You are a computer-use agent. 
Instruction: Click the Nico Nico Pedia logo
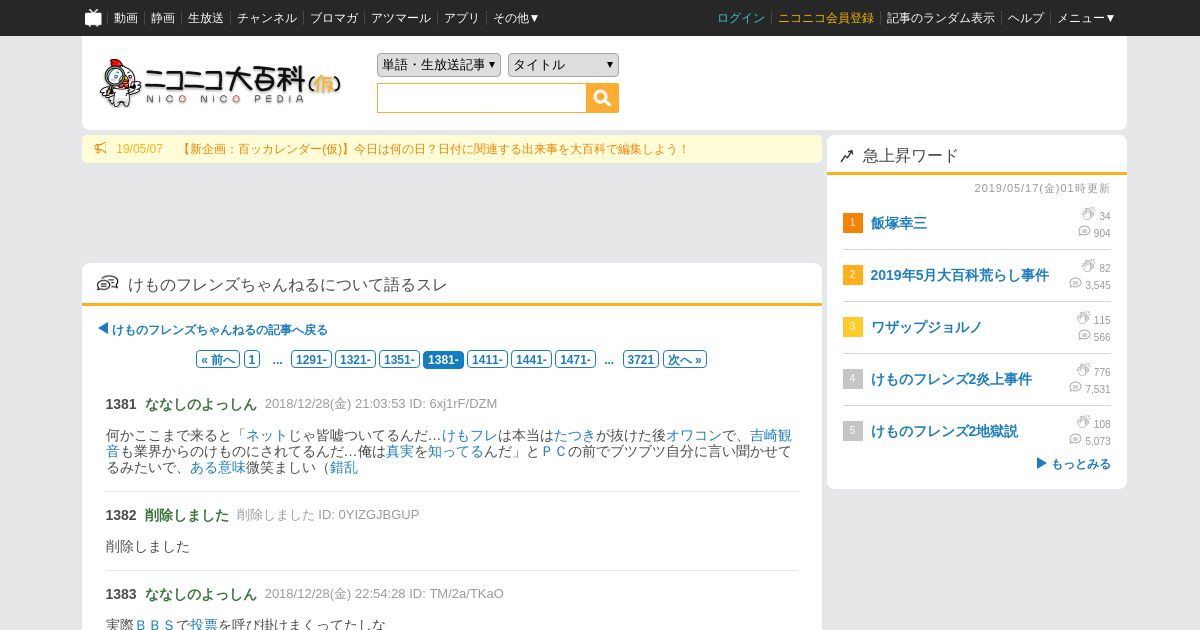click(x=221, y=83)
